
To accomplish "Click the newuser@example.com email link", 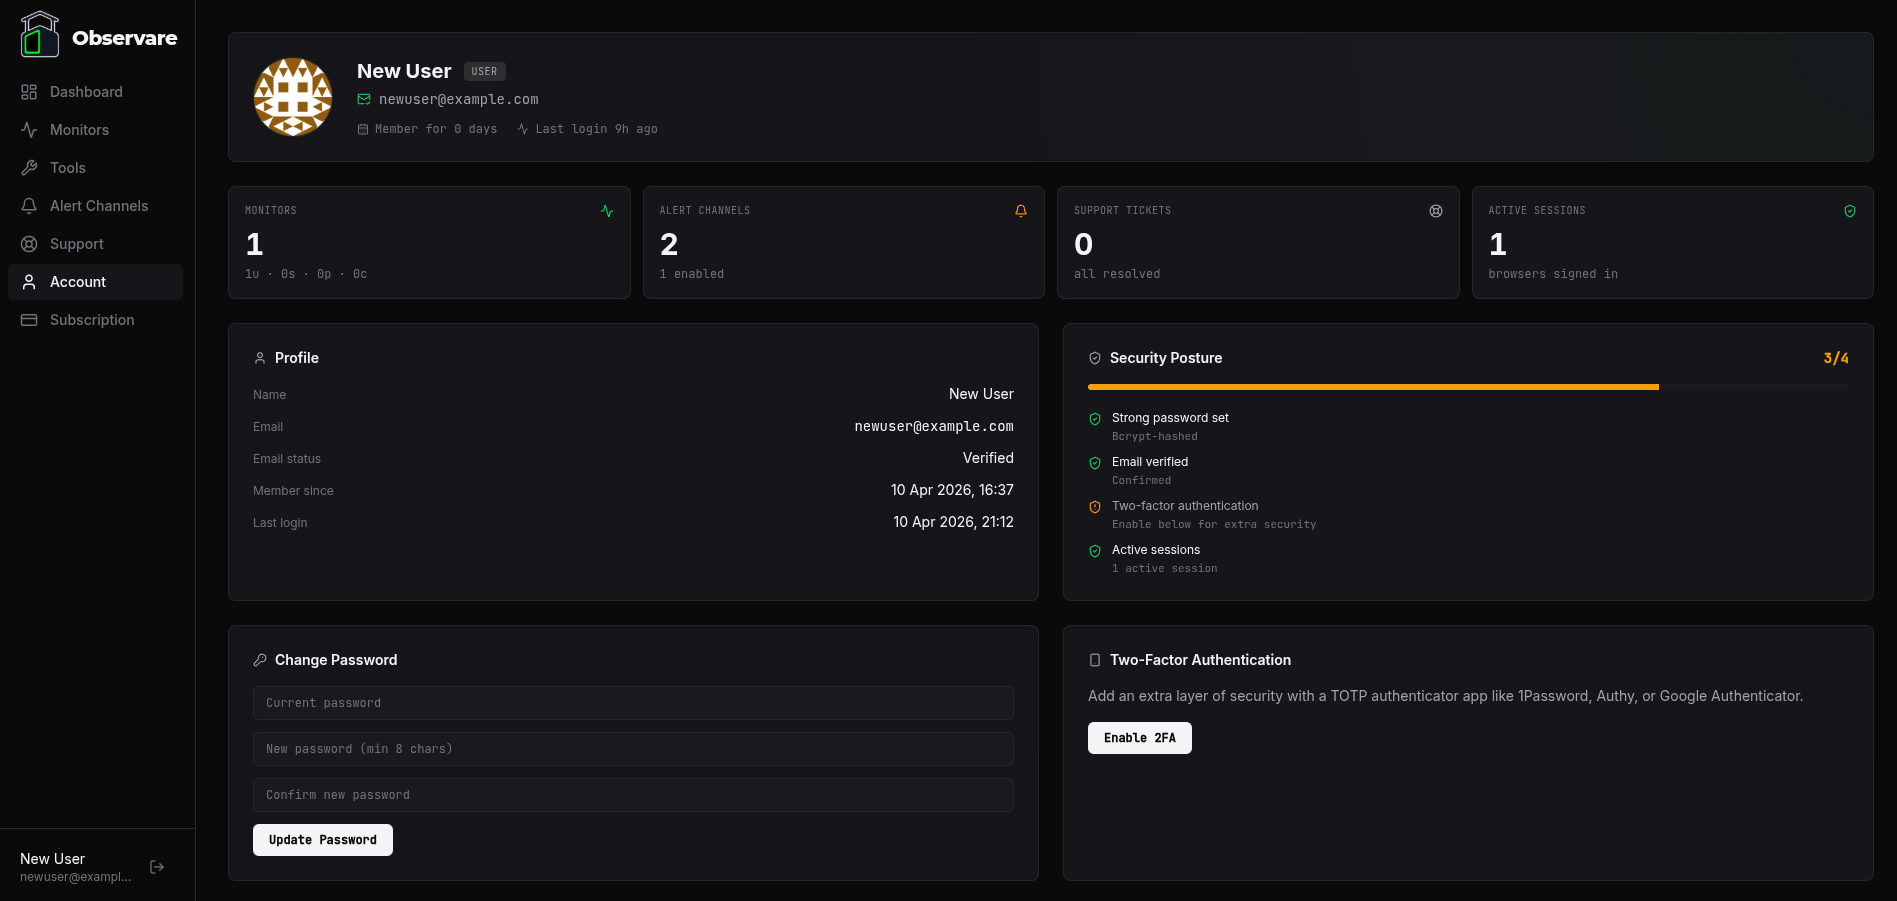I will tap(458, 99).
